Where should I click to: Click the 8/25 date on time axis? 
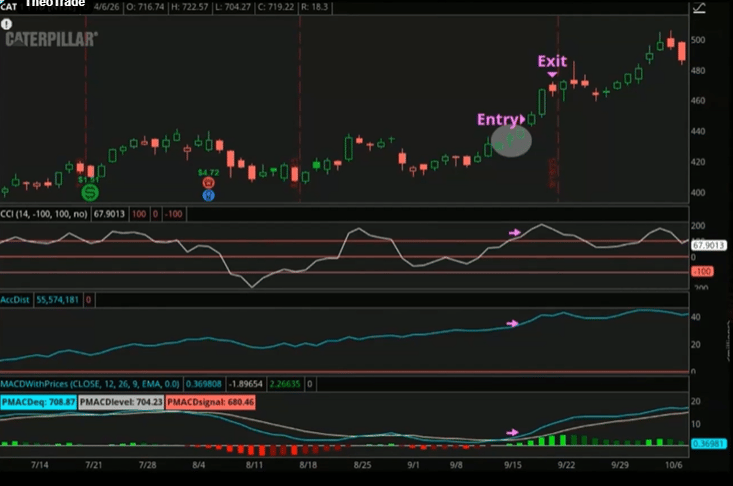(x=362, y=465)
